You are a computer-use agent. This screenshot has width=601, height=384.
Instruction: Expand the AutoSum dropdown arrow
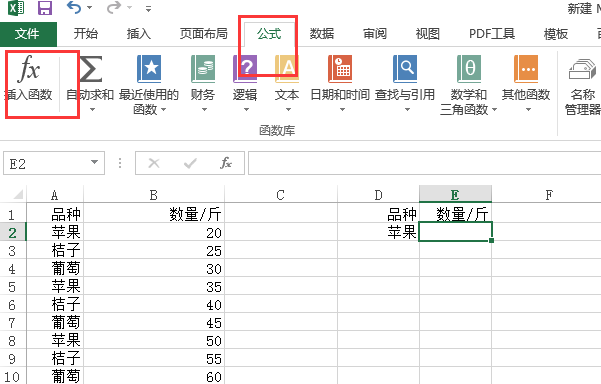(92, 110)
